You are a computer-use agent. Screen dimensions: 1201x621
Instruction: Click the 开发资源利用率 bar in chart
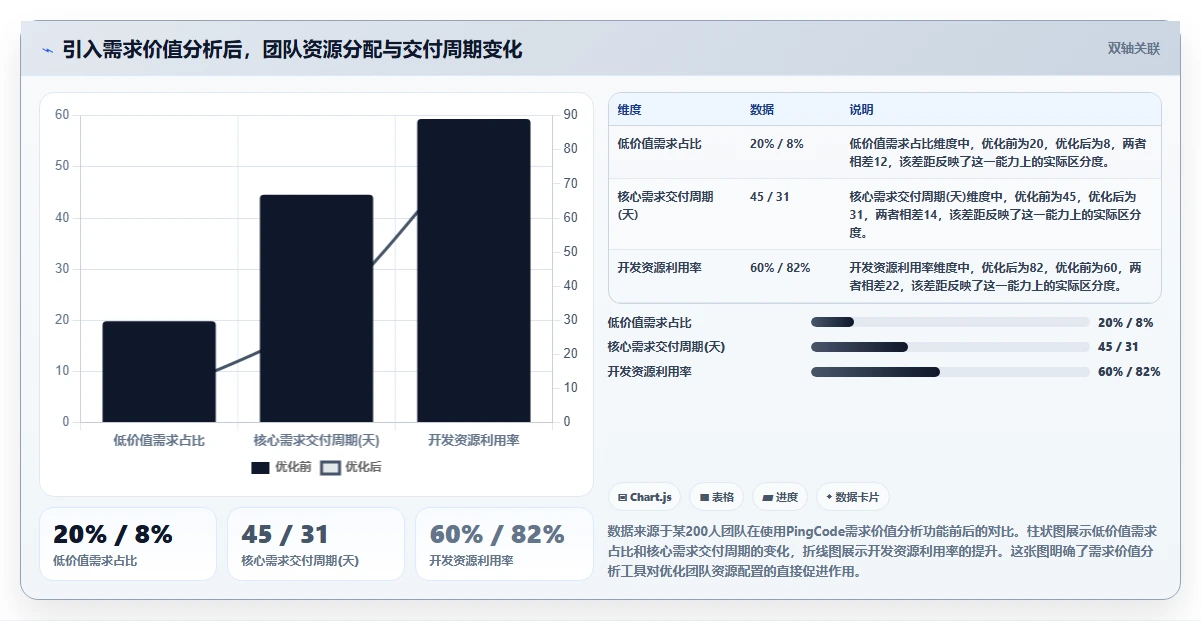[x=474, y=271]
